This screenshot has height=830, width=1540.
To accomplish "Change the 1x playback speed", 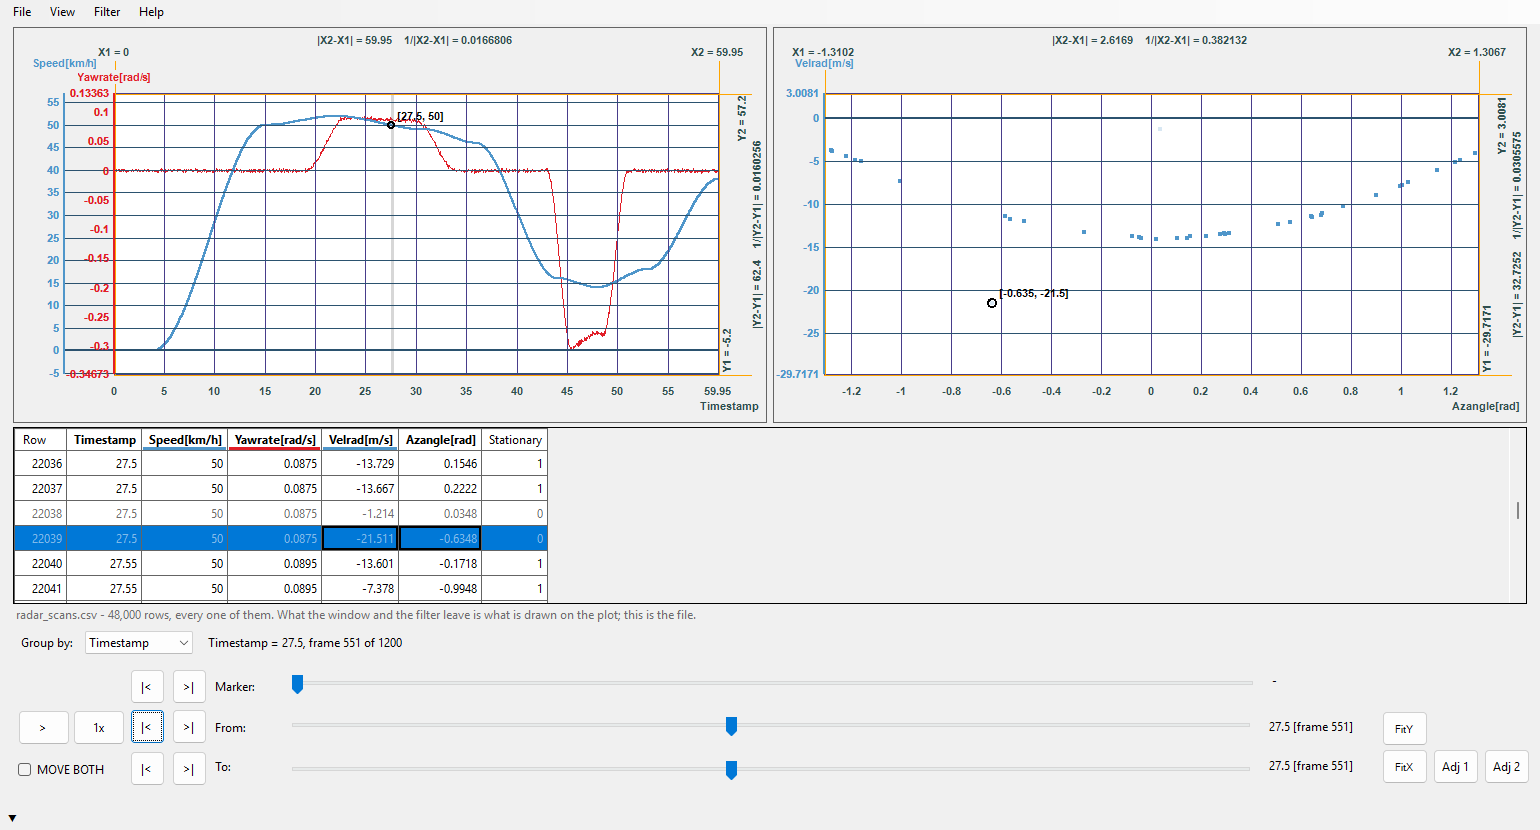I will [x=99, y=727].
